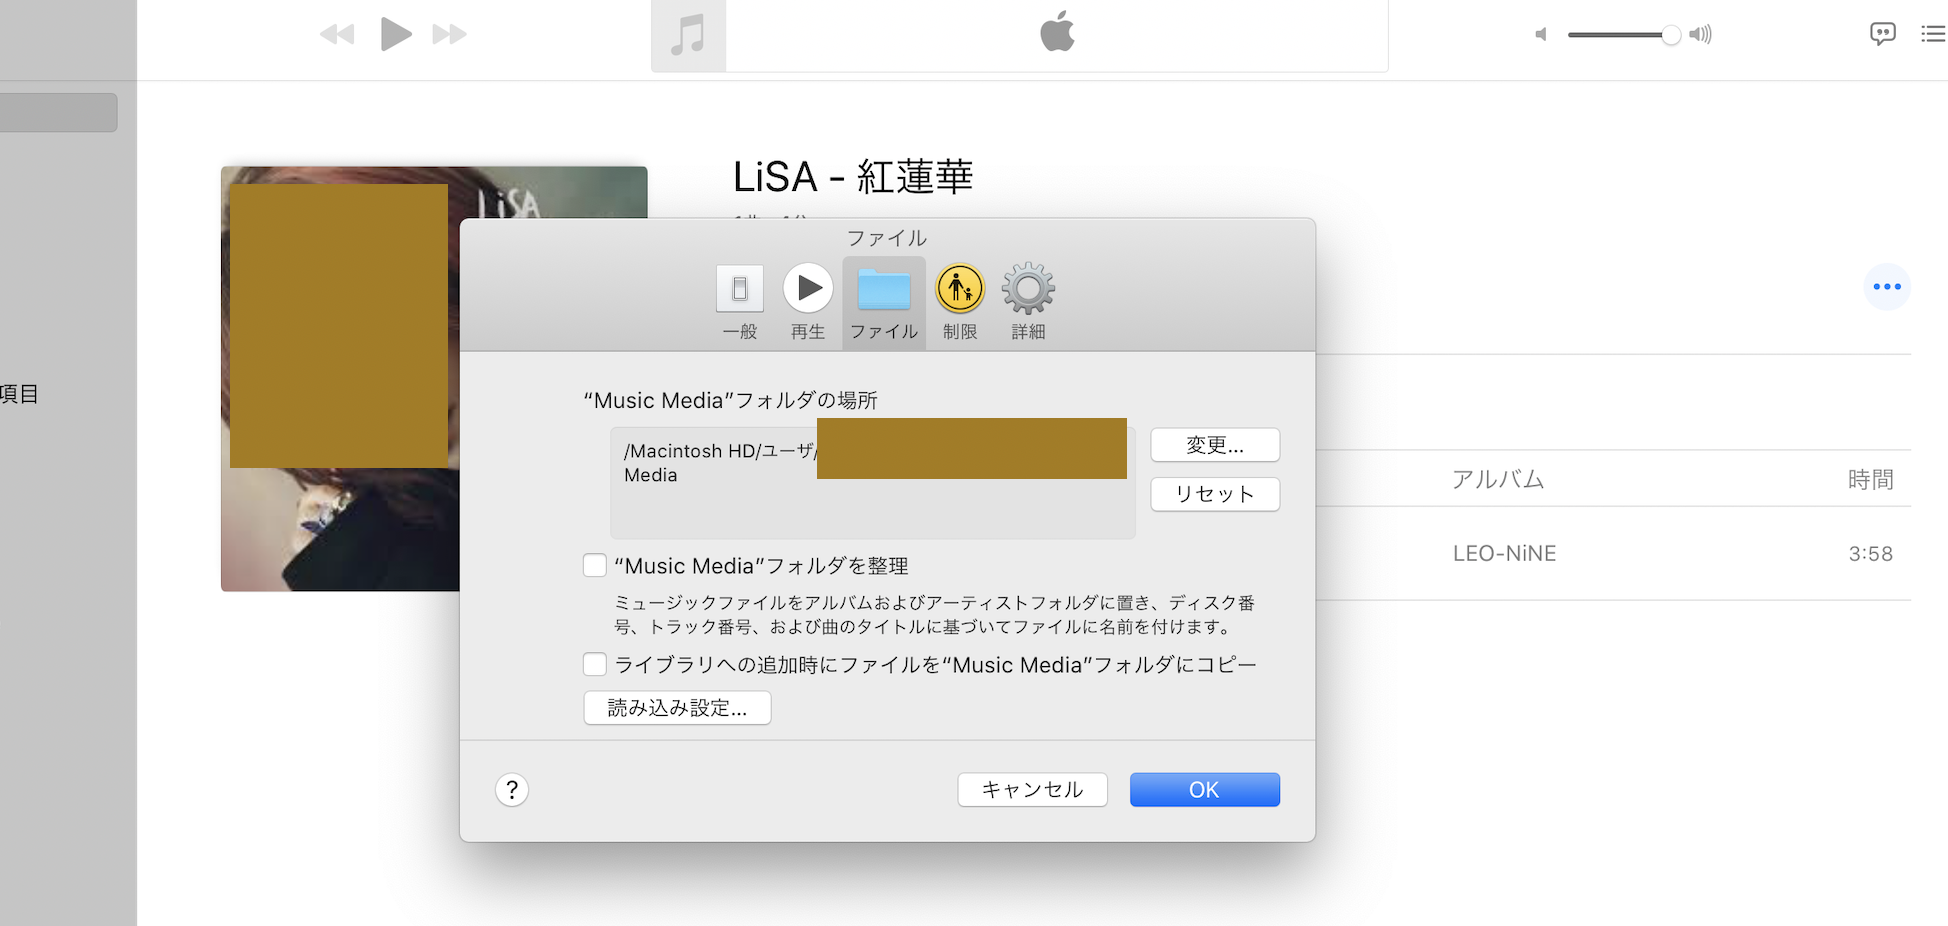Switch to the 再生 preferences tab
Screen dimensions: 1948x926
(808, 303)
